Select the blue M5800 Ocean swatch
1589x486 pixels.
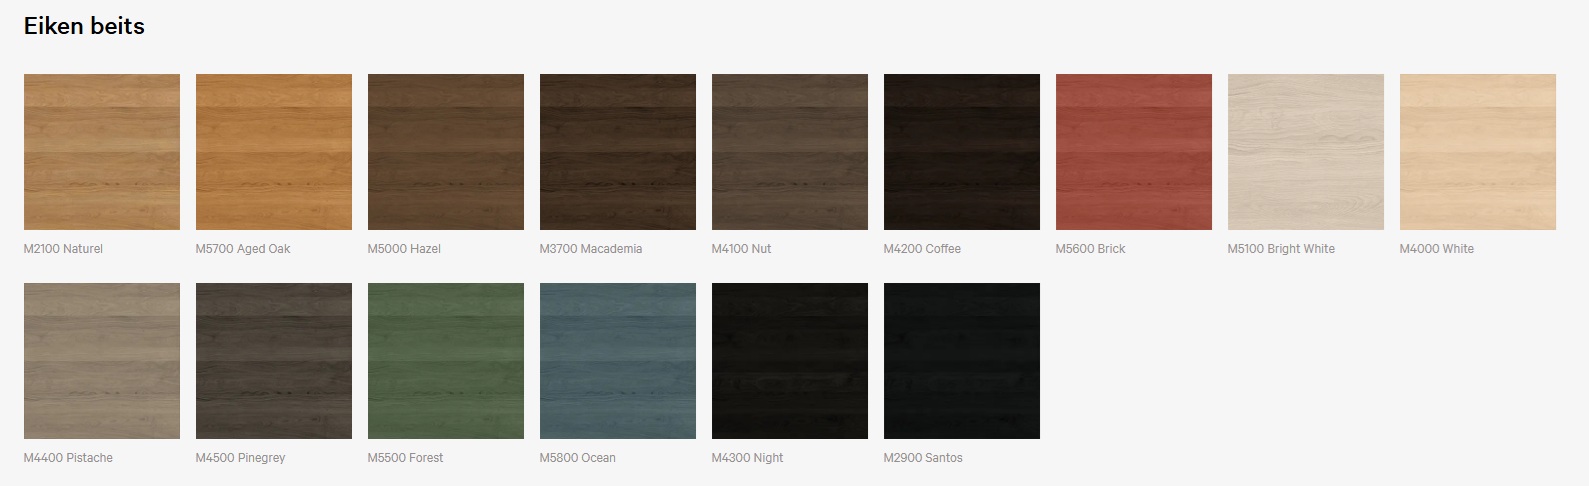pyautogui.click(x=618, y=361)
